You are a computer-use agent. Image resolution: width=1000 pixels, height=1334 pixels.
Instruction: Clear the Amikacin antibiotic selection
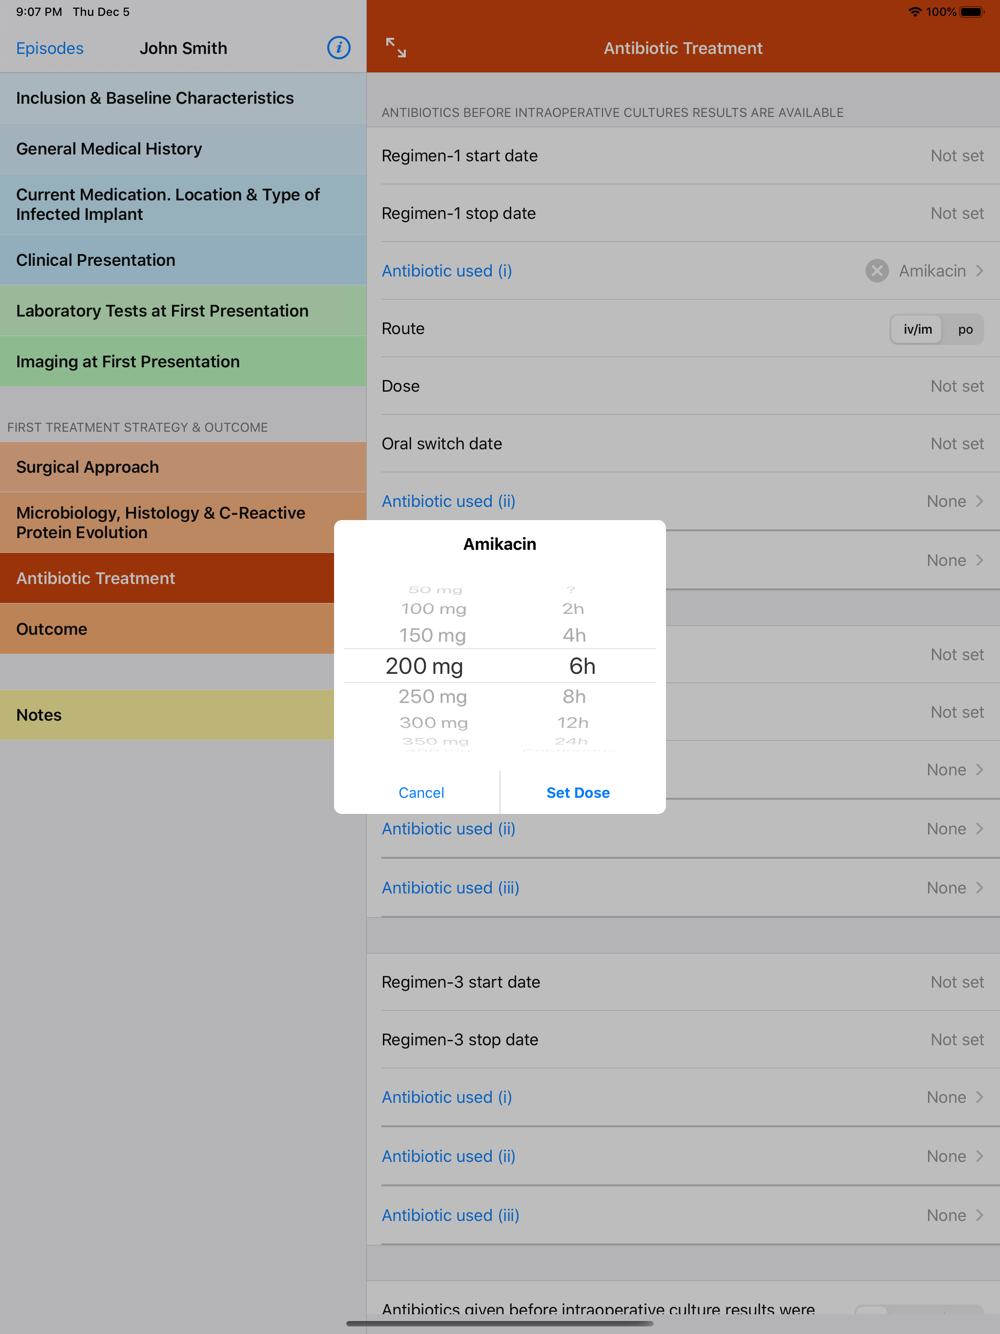point(877,271)
